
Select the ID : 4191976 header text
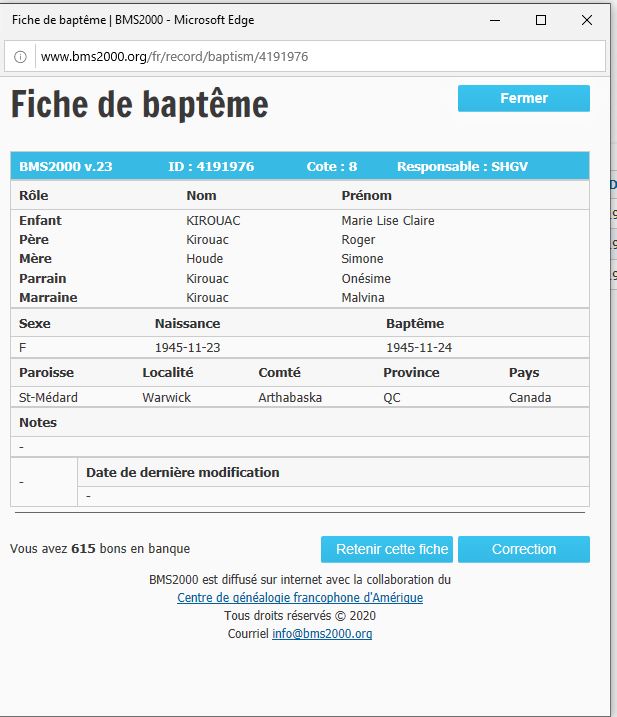coord(211,166)
